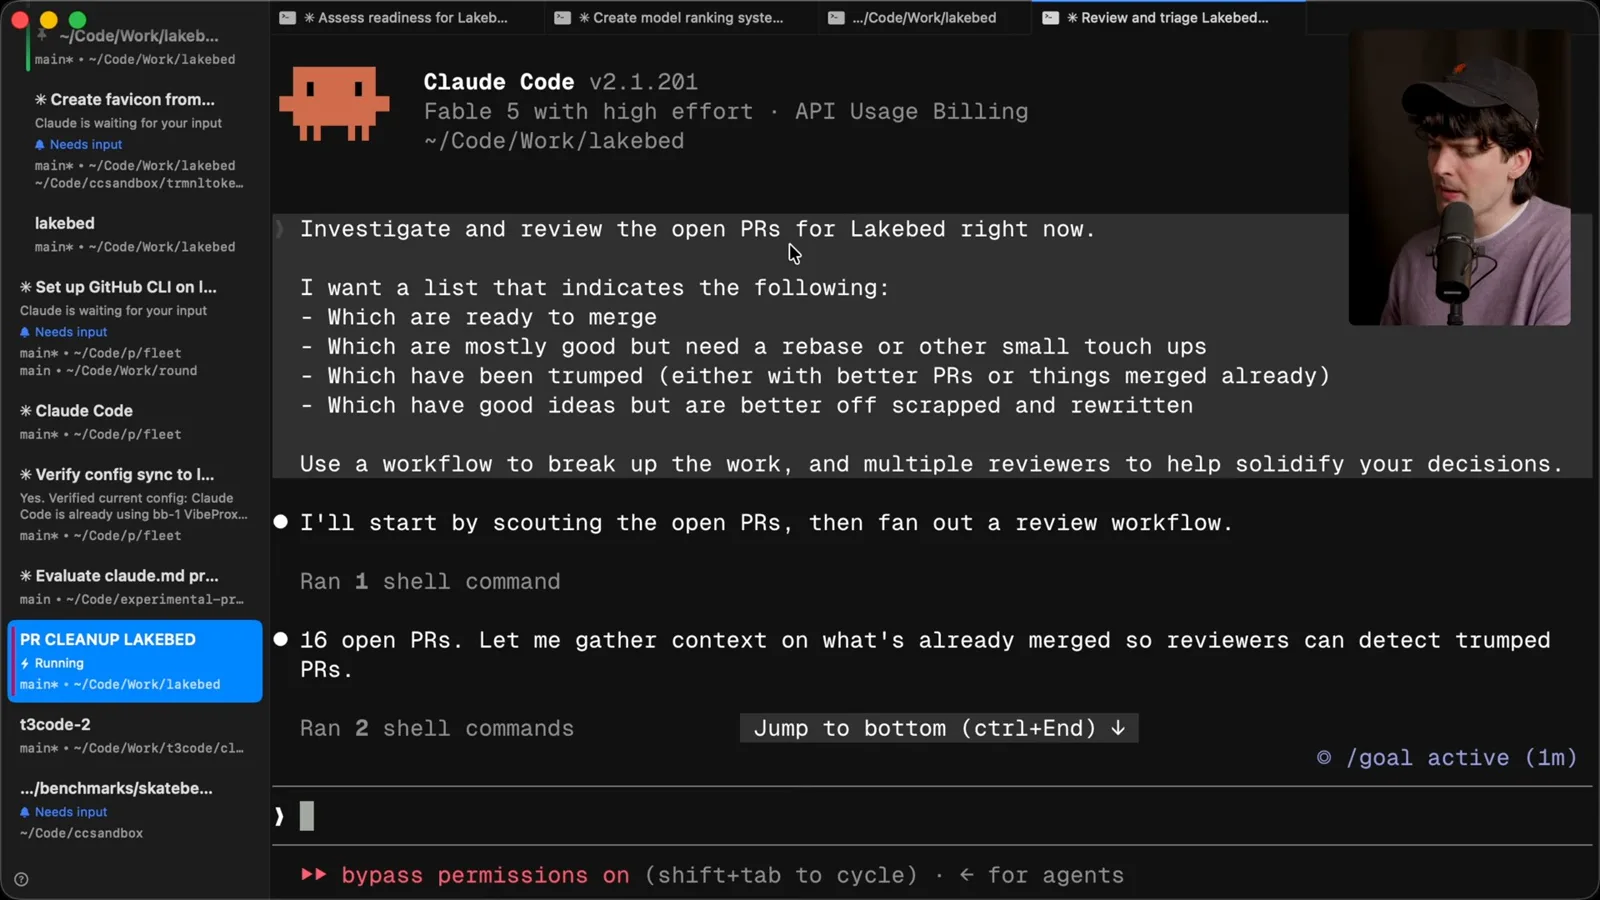
Task: Click terminal icon on .../Code/Work/lakebed tab
Action: [x=836, y=17]
